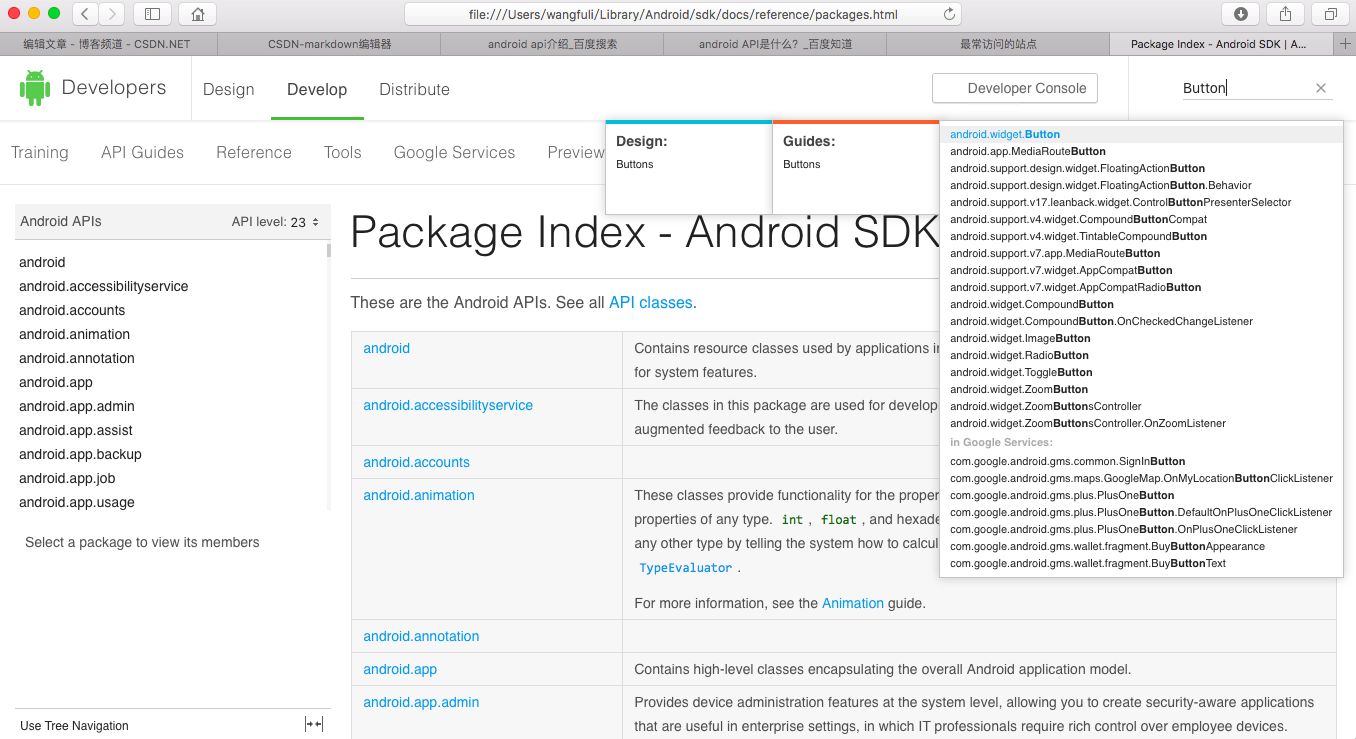Open Google Services in sub navigation

pos(454,152)
